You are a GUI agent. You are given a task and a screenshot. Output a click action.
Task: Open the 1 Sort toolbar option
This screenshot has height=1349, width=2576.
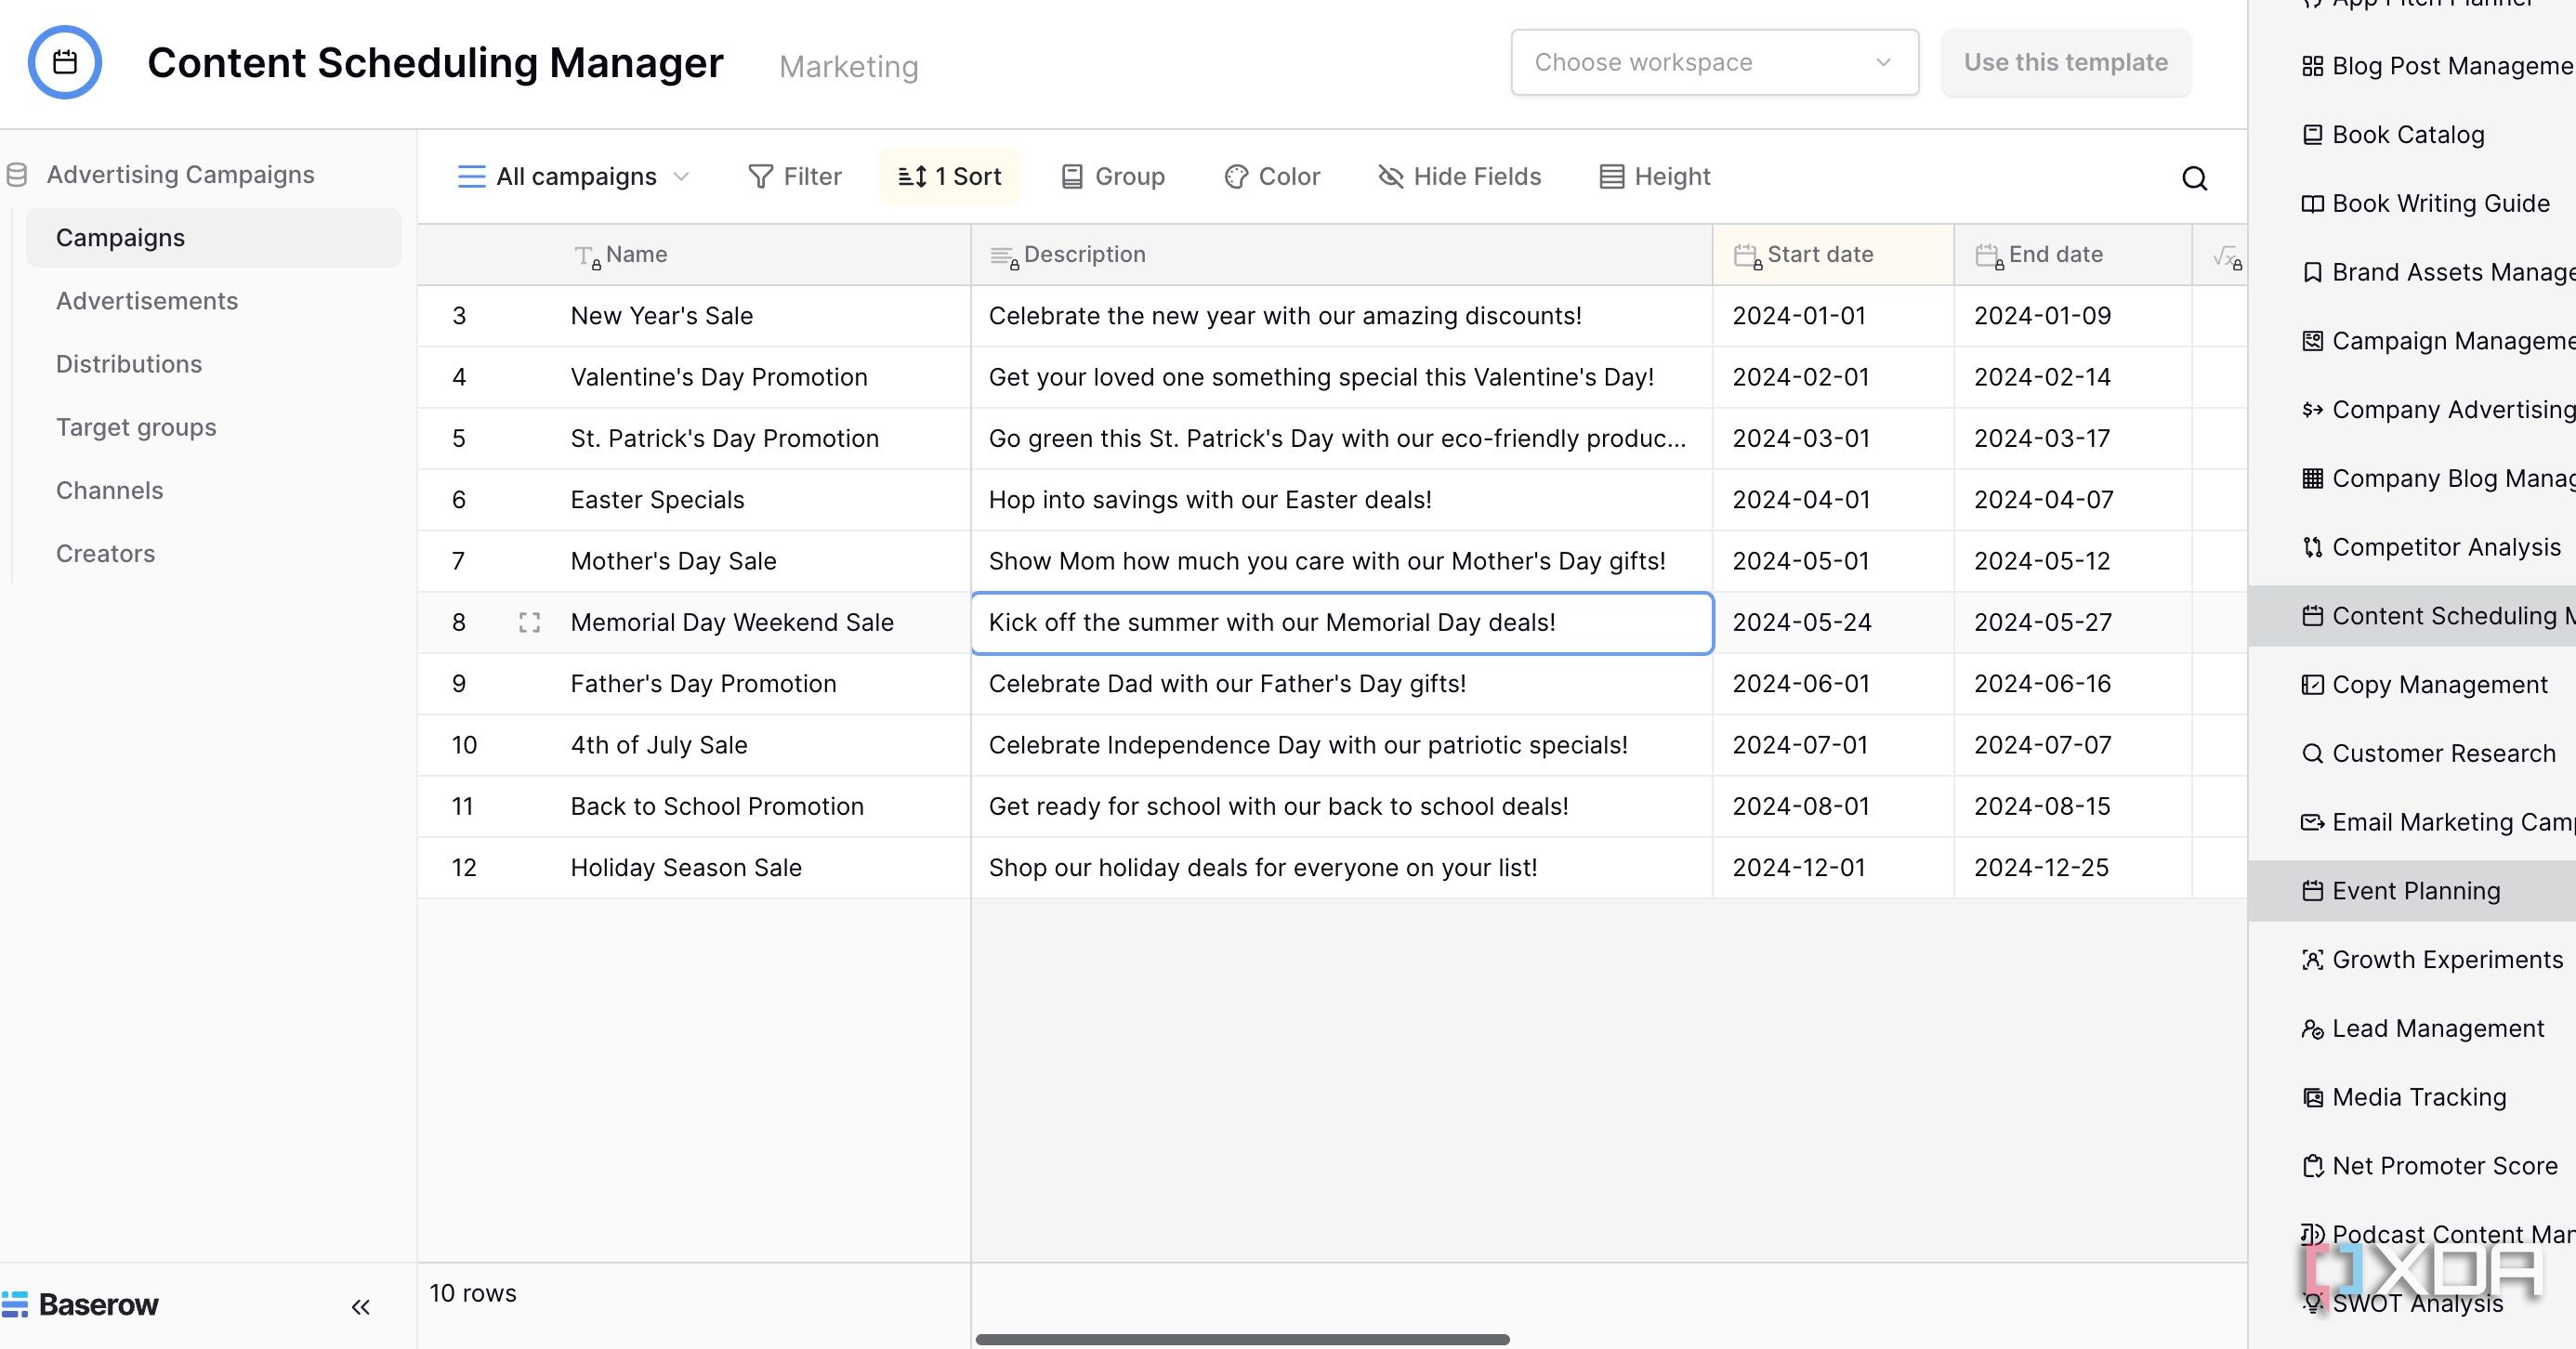949,177
